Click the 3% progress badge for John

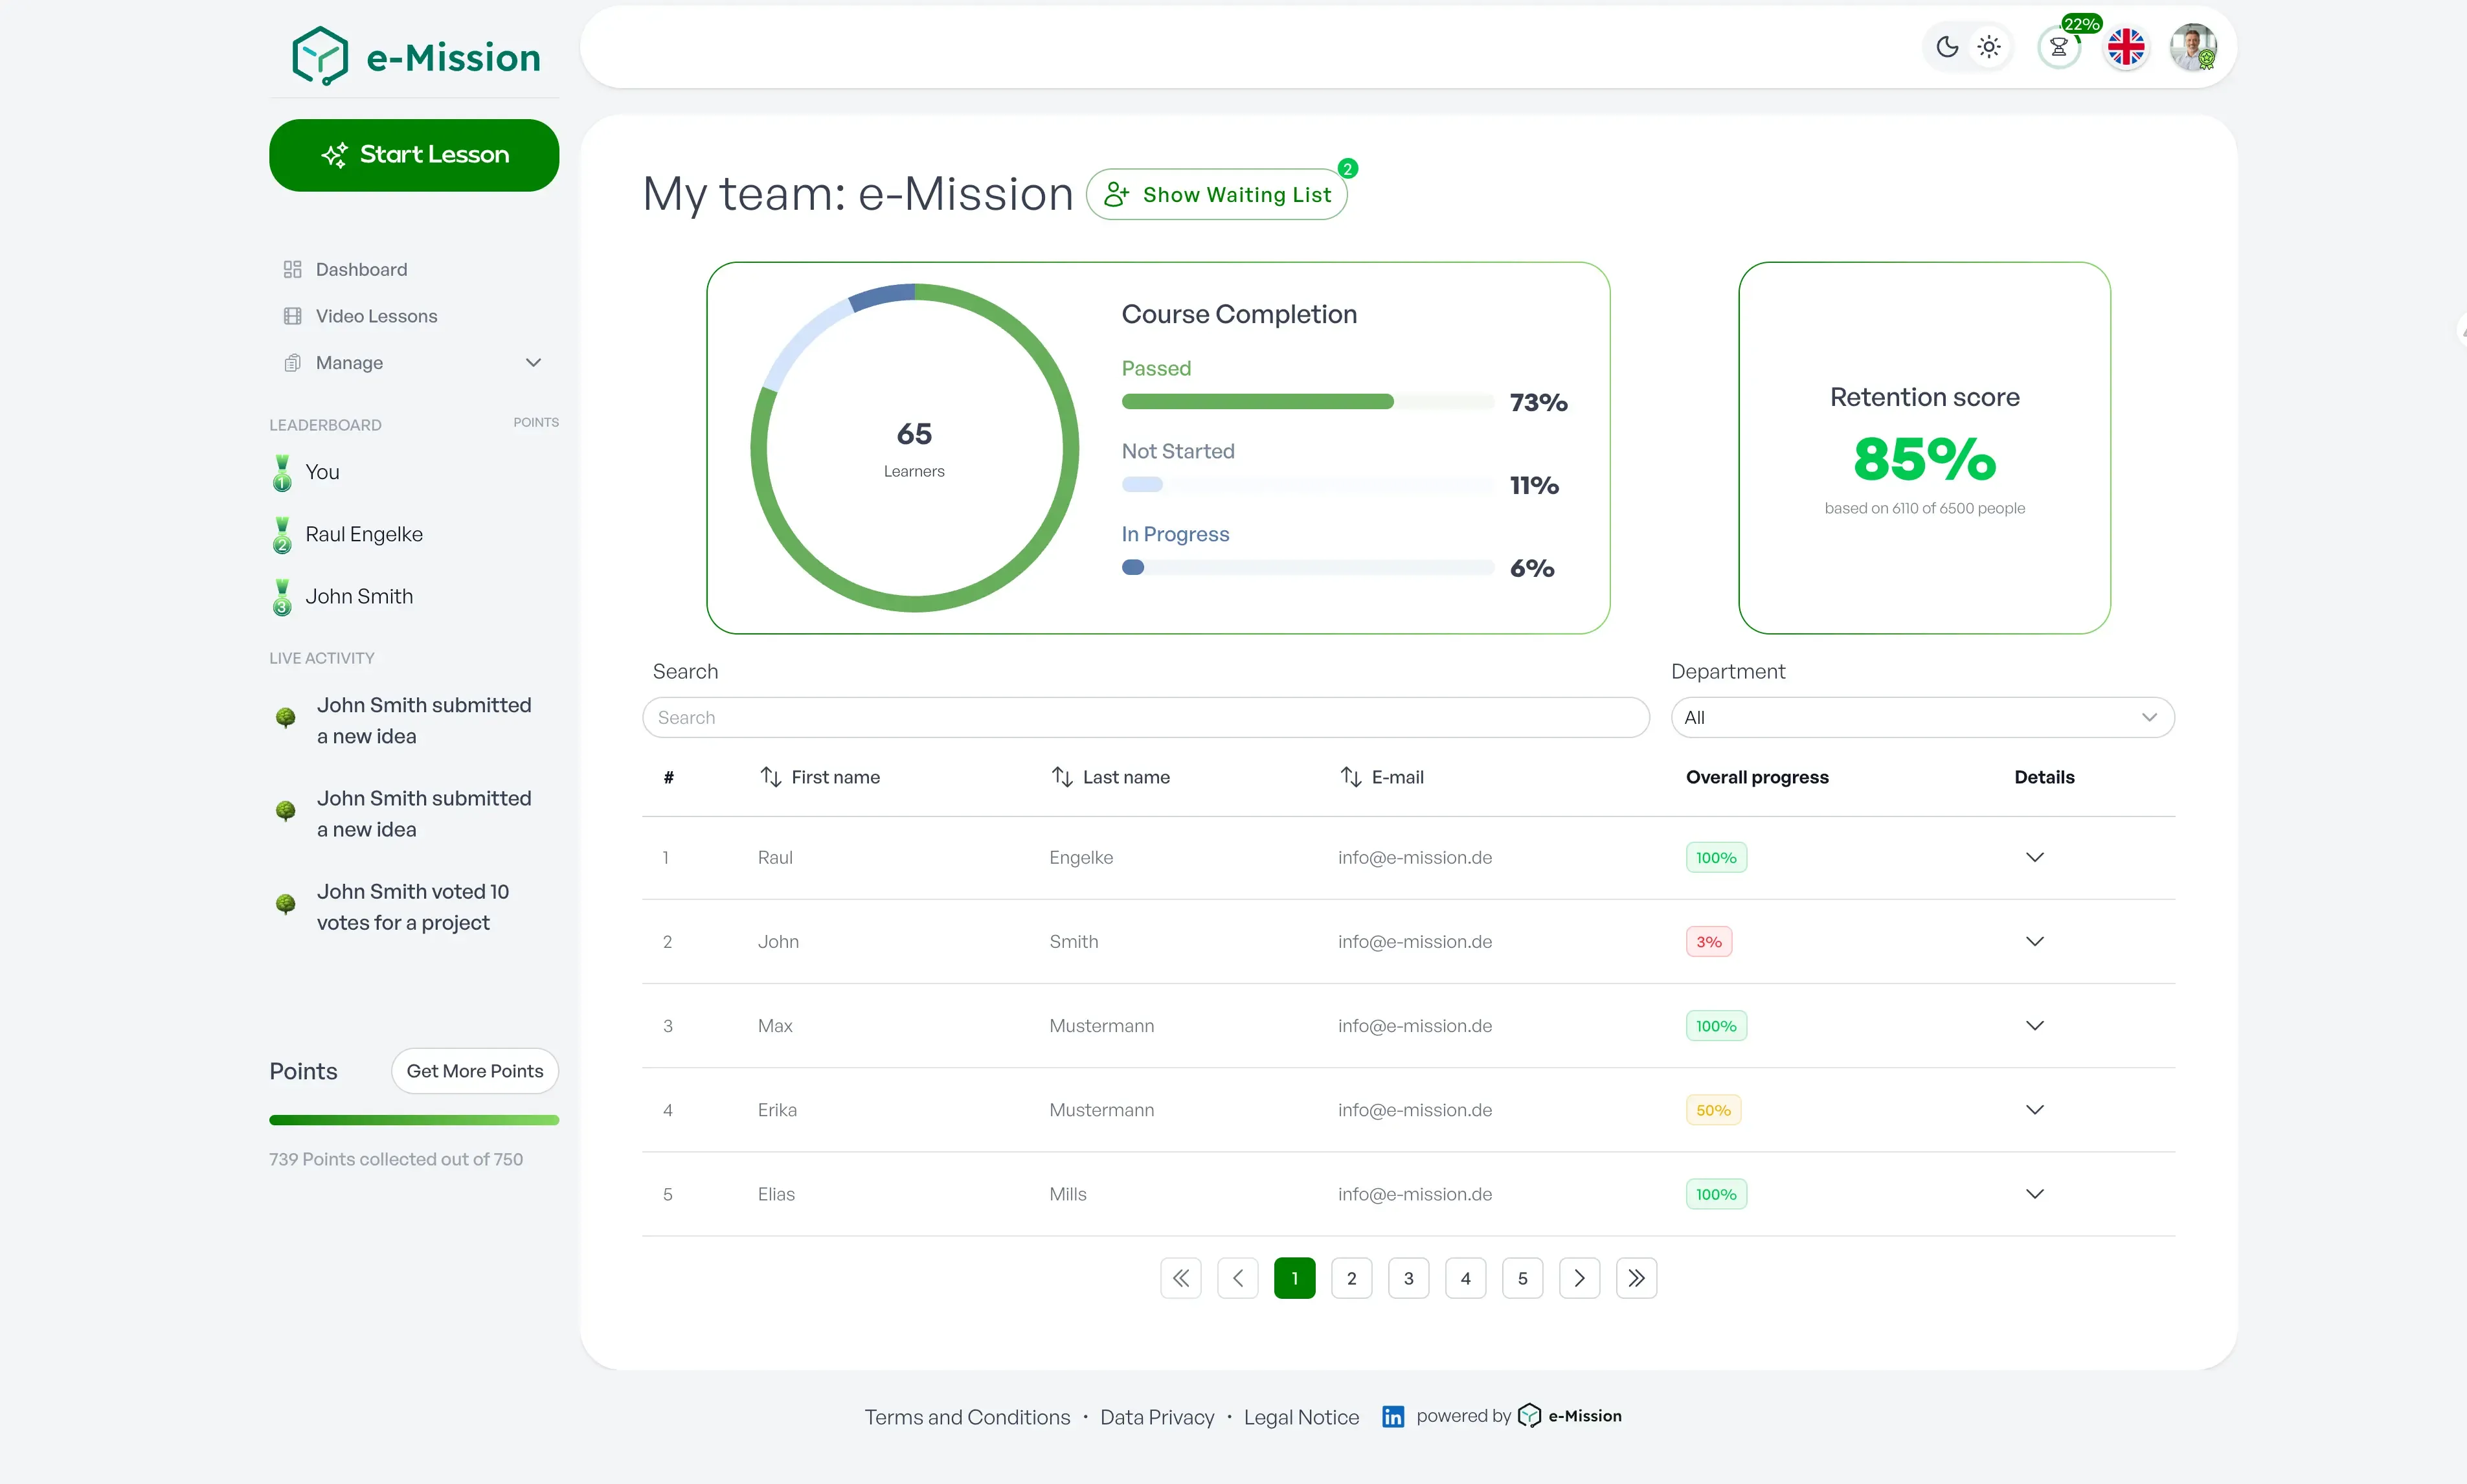coord(1709,941)
